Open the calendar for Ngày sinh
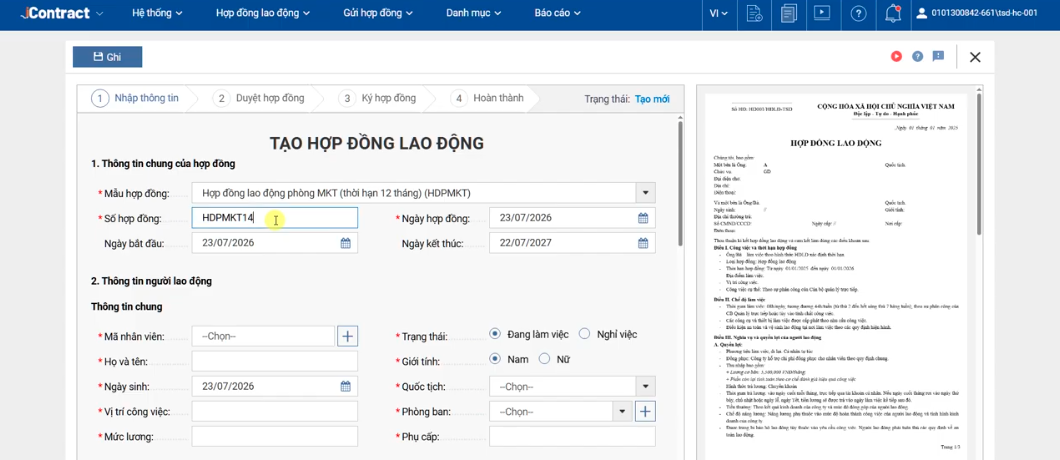 [x=345, y=386]
